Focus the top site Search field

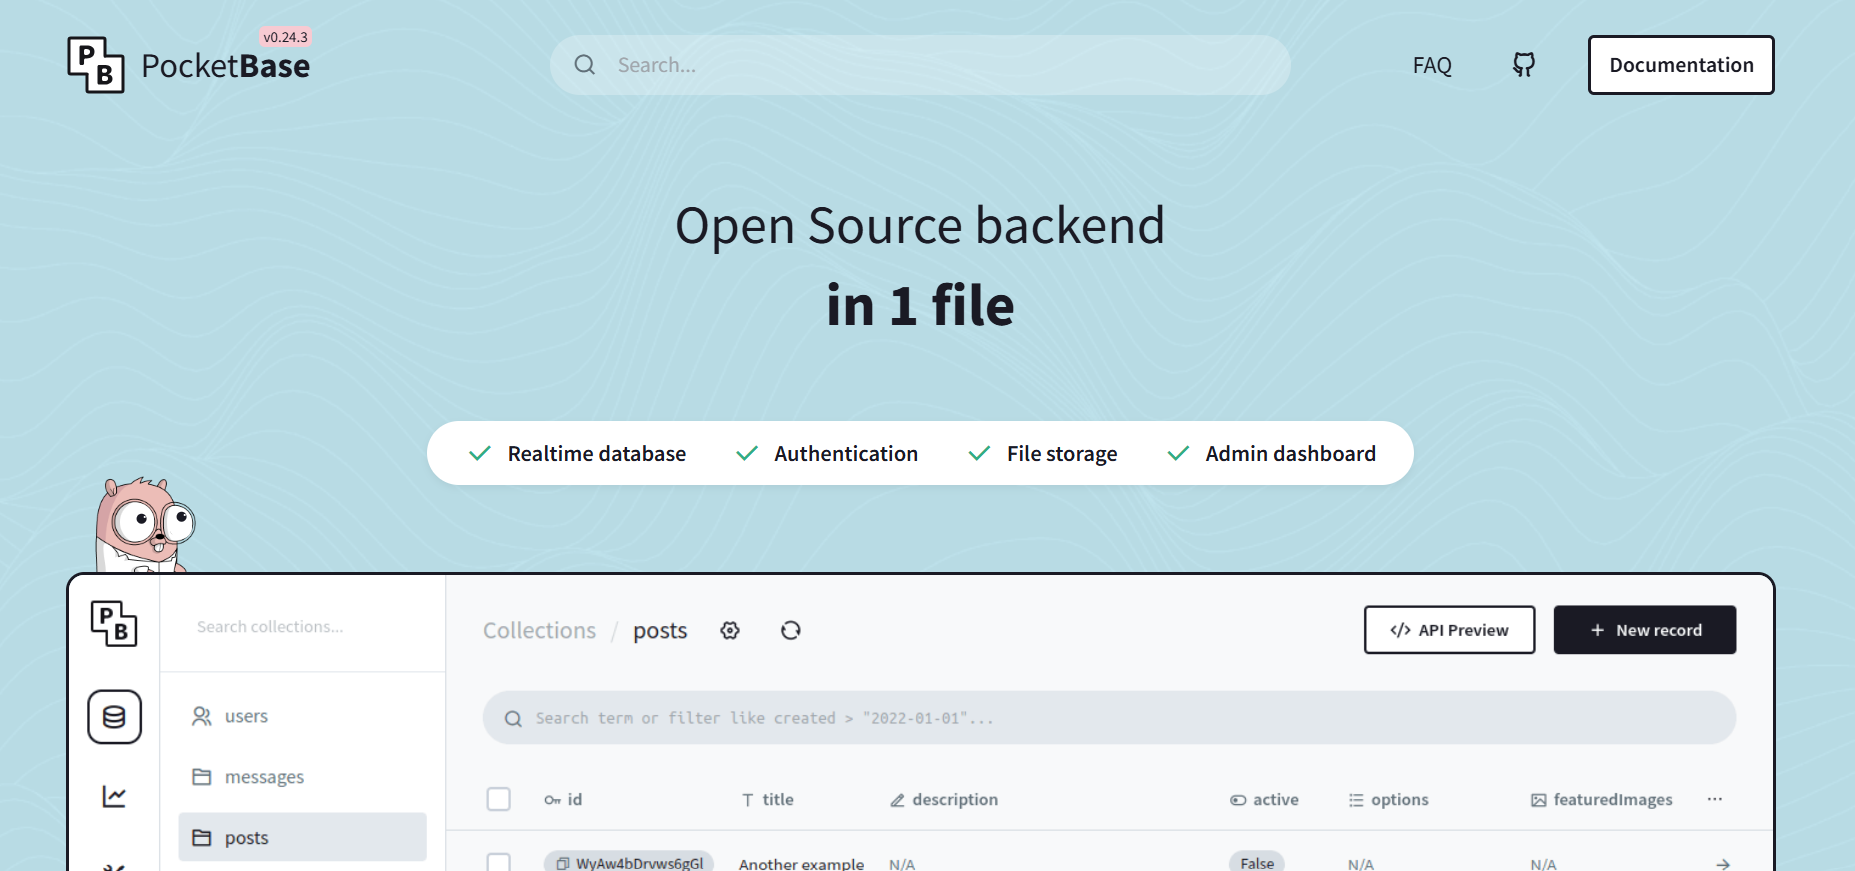(920, 65)
